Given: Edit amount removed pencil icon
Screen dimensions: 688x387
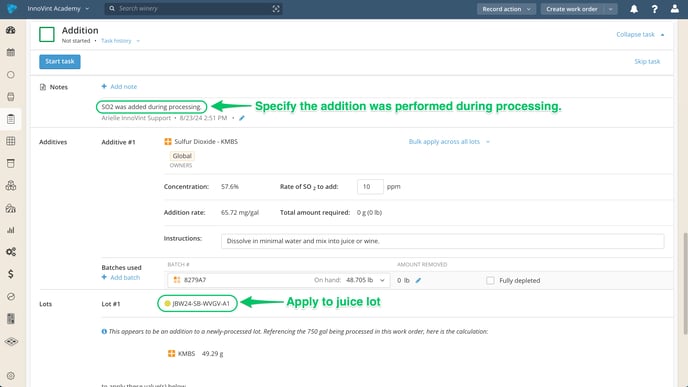Looking at the screenshot, I should (x=418, y=280).
